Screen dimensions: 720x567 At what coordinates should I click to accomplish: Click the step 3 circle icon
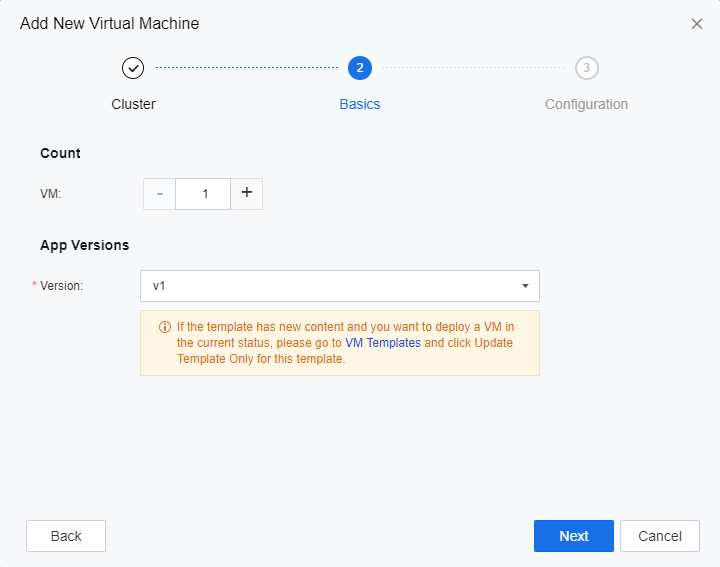[587, 68]
